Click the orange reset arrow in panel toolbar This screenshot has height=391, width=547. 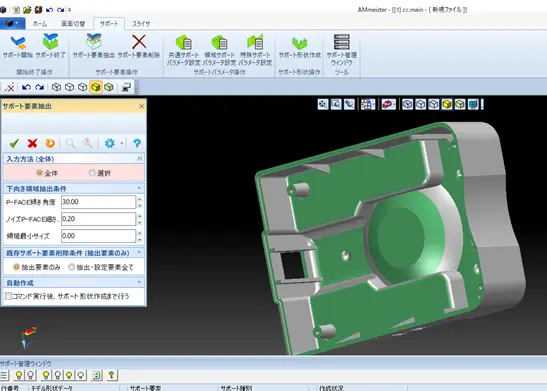click(50, 143)
